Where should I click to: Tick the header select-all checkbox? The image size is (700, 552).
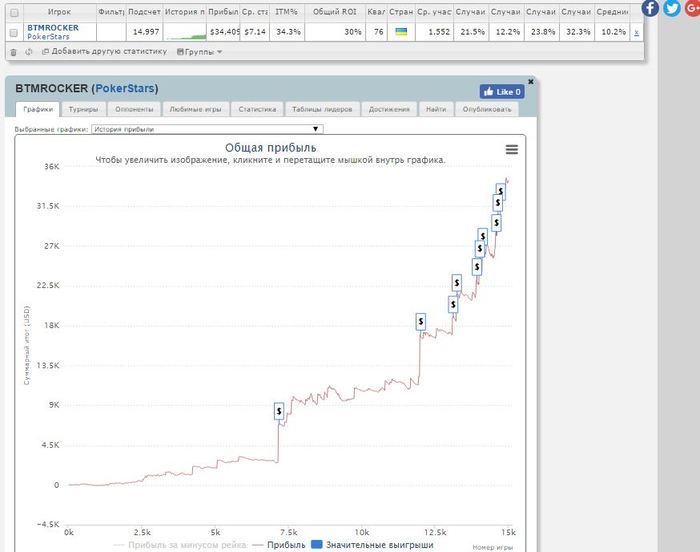point(14,13)
